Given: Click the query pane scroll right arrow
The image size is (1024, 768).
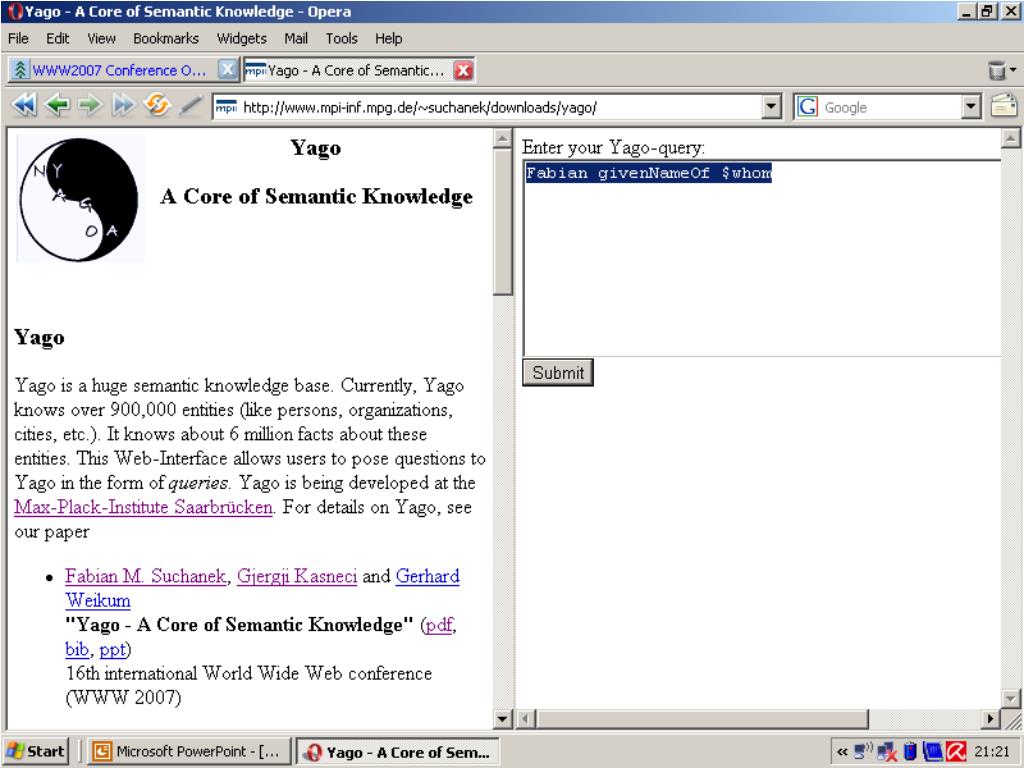Looking at the screenshot, I should pos(991,719).
